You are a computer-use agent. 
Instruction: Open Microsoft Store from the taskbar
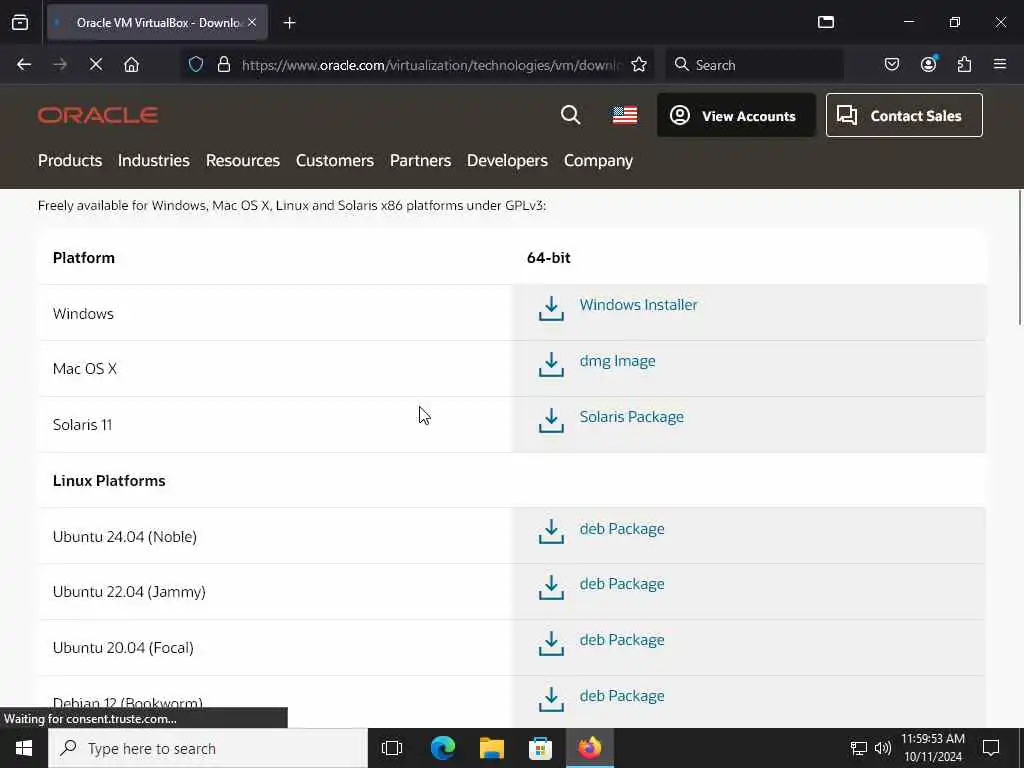point(540,748)
